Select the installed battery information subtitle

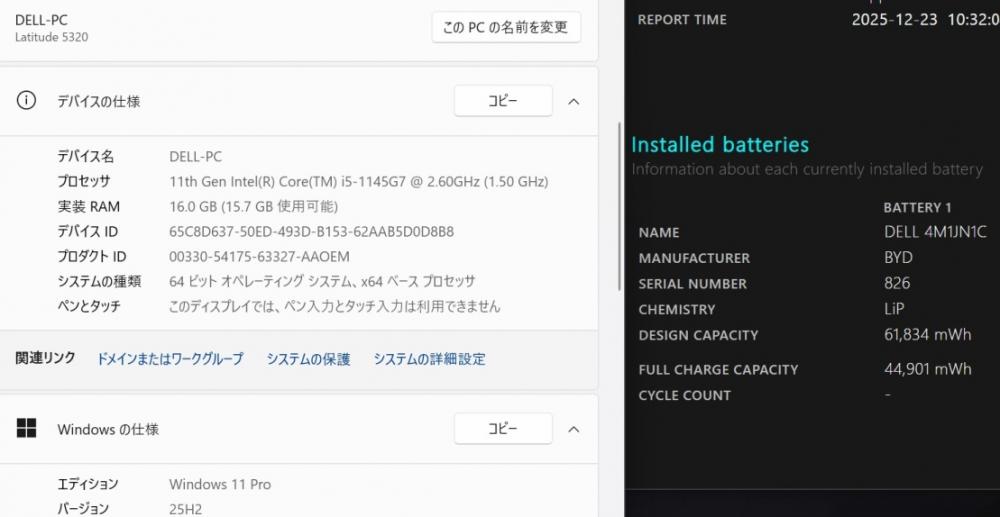[x=807, y=170]
